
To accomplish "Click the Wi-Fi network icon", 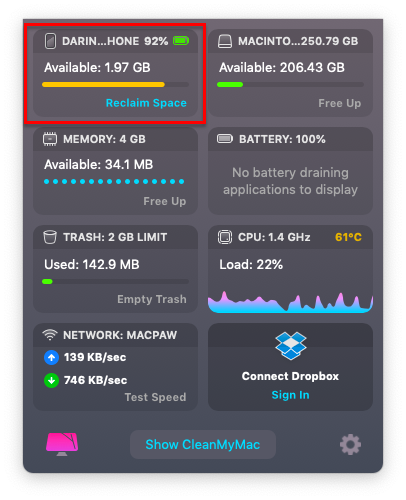I will 50,335.
